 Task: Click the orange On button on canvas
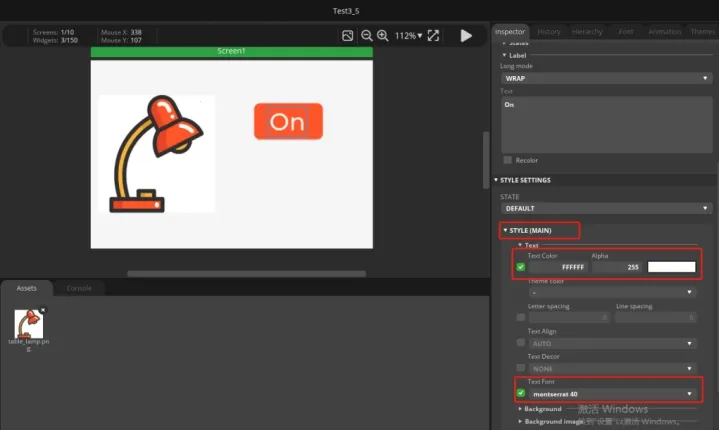(288, 121)
